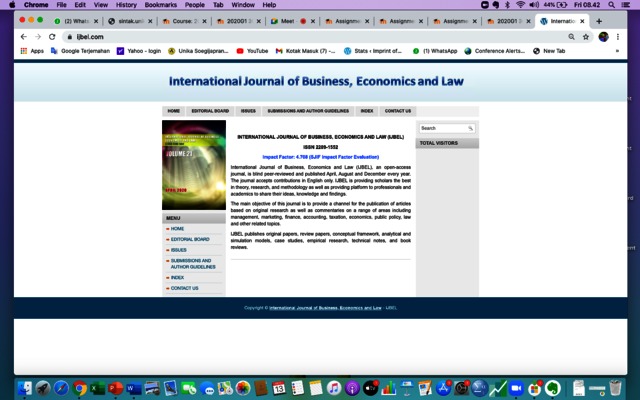Screen dimensions: 640x400
Task: Bookmark this page with the star icon
Action: click(x=585, y=36)
